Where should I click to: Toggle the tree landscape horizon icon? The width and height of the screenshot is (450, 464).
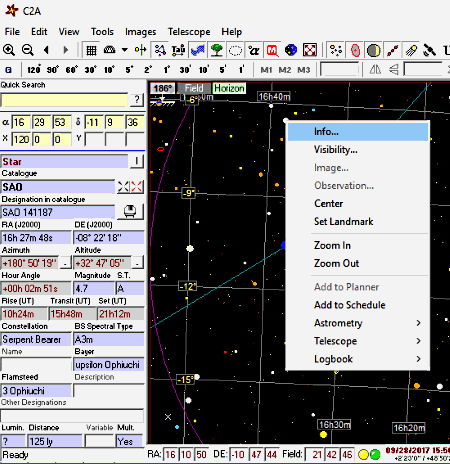pyautogui.click(x=217, y=50)
